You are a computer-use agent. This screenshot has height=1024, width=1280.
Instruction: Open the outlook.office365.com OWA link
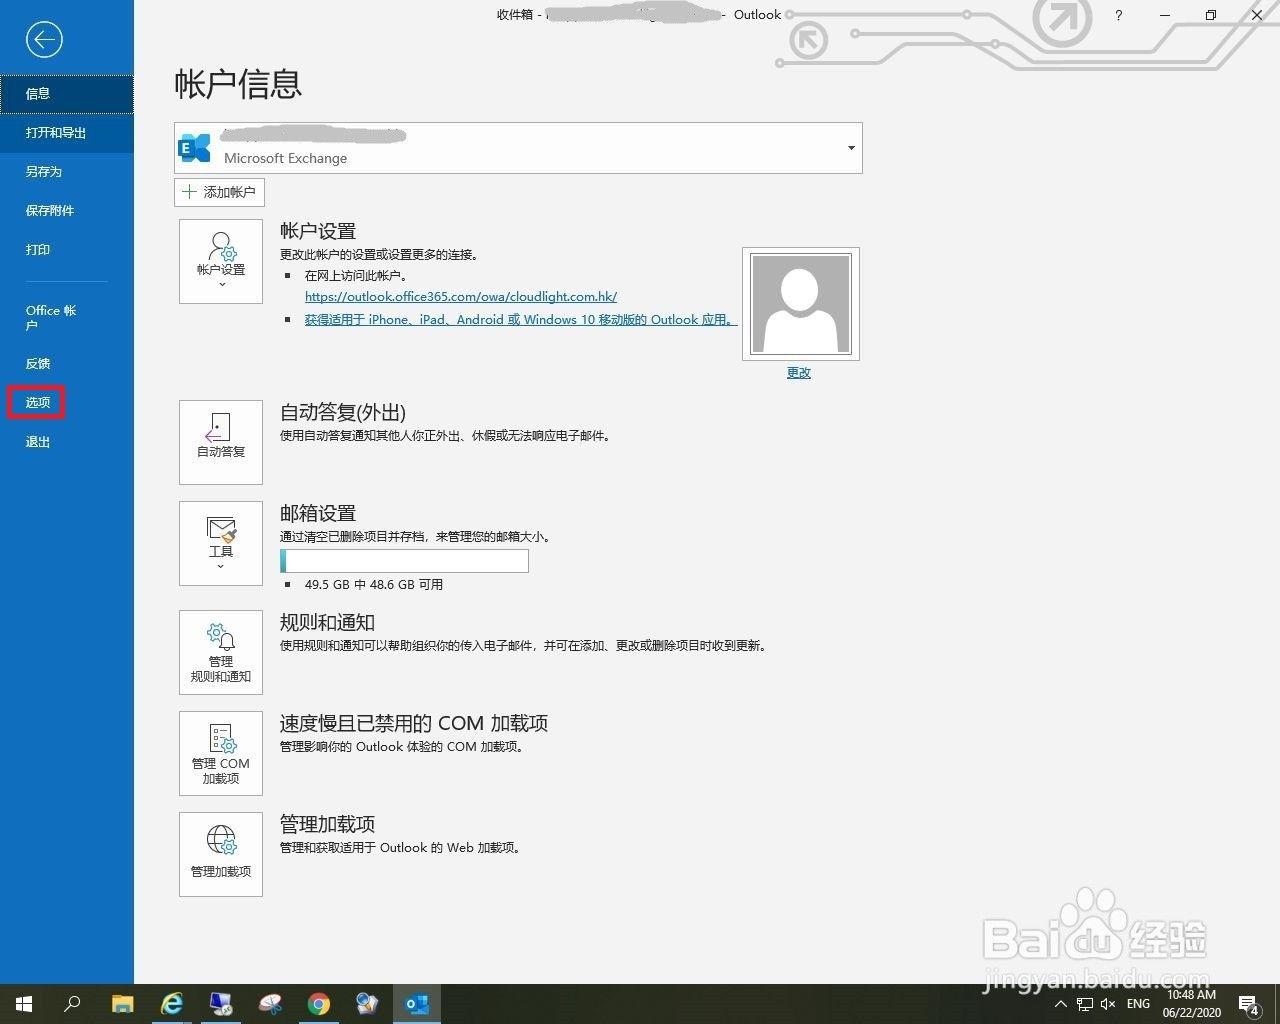point(461,297)
